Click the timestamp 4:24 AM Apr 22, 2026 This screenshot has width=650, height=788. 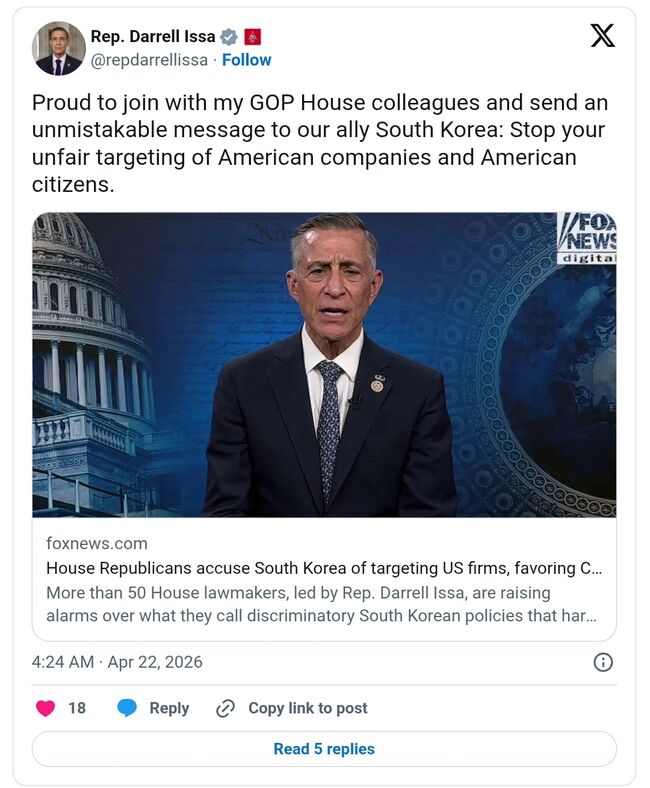117,662
